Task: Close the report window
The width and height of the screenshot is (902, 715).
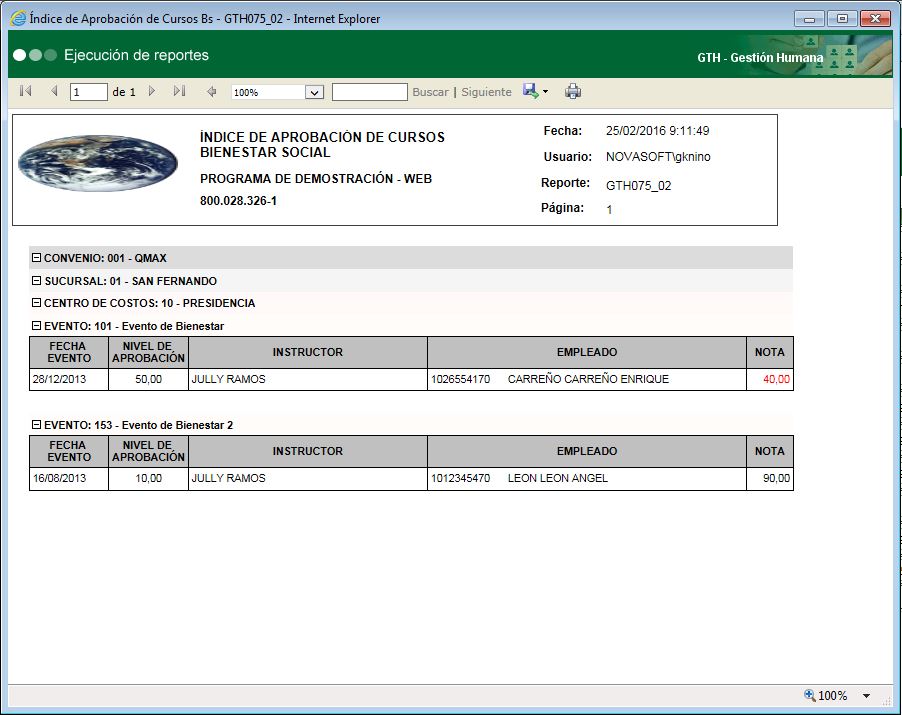Action: (876, 18)
